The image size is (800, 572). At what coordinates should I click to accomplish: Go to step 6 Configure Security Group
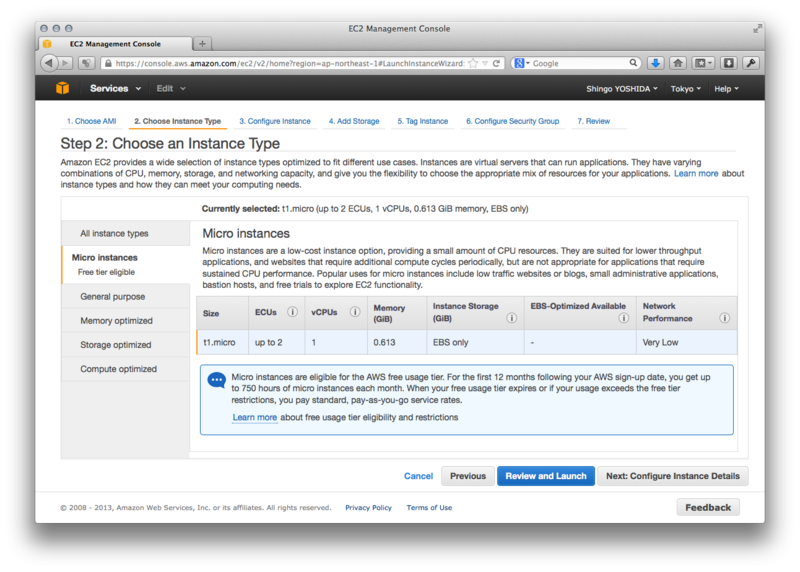pyautogui.click(x=512, y=121)
